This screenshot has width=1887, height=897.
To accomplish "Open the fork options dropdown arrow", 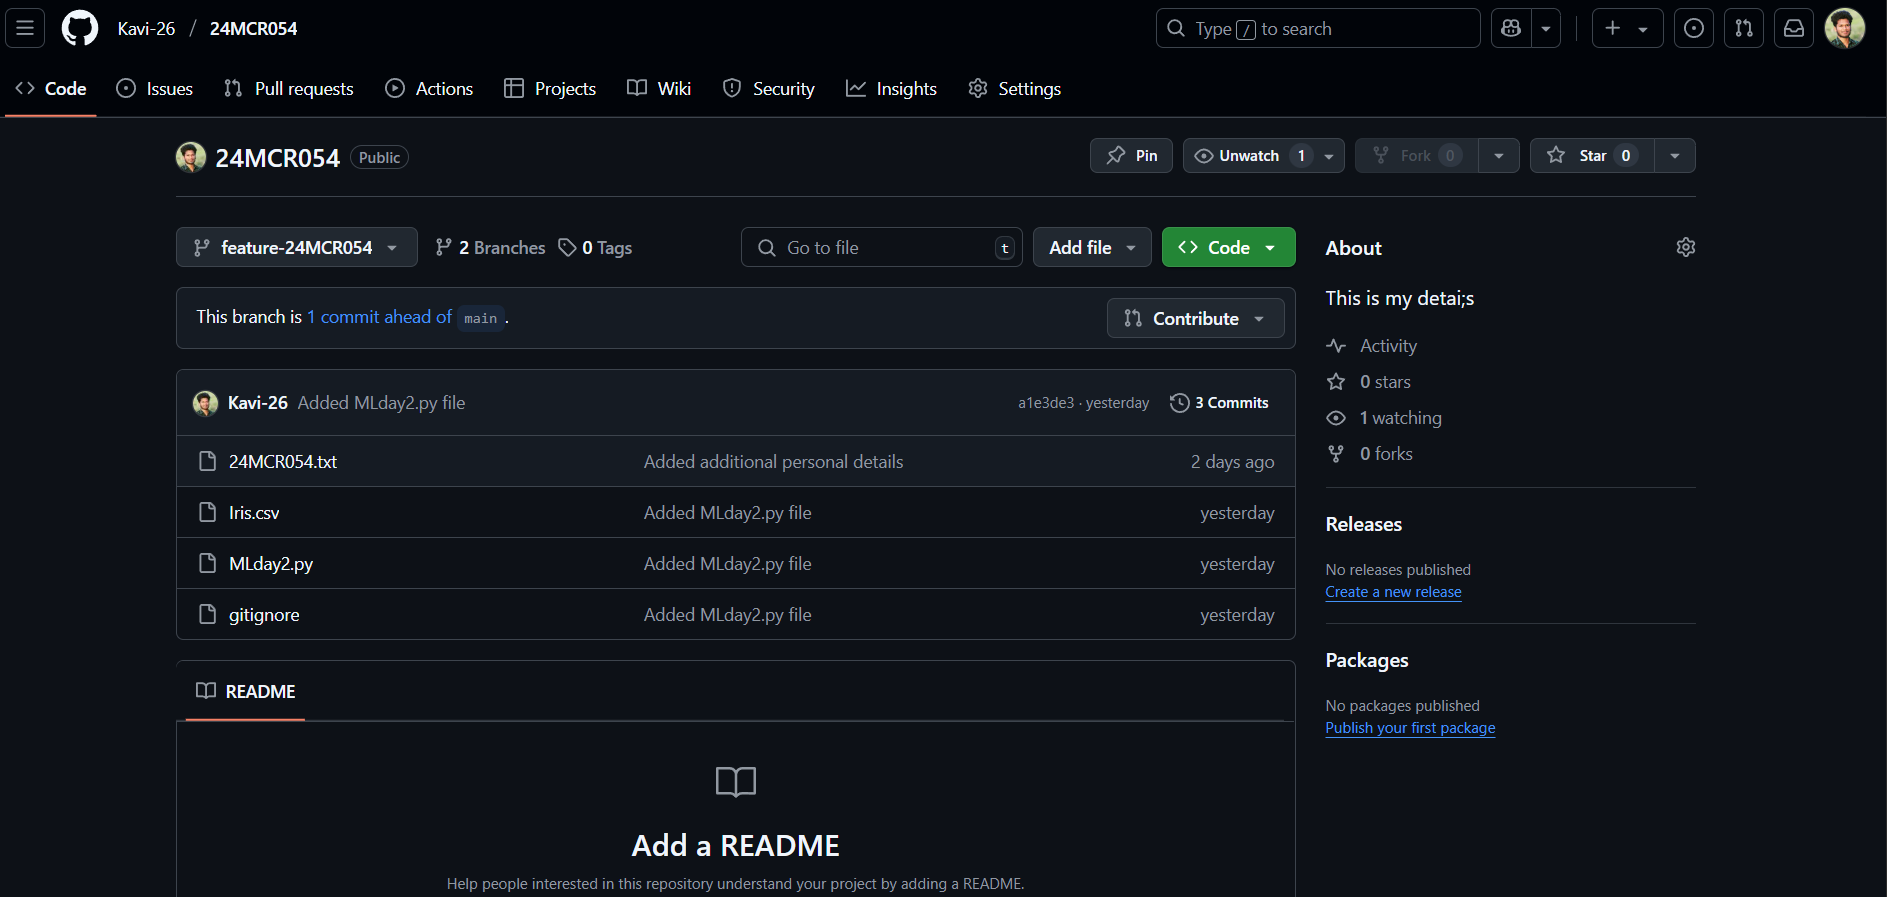I will point(1499,156).
